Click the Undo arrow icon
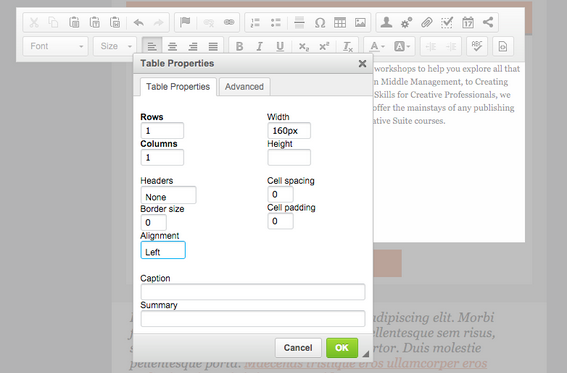This screenshot has height=373, width=567. 139,23
